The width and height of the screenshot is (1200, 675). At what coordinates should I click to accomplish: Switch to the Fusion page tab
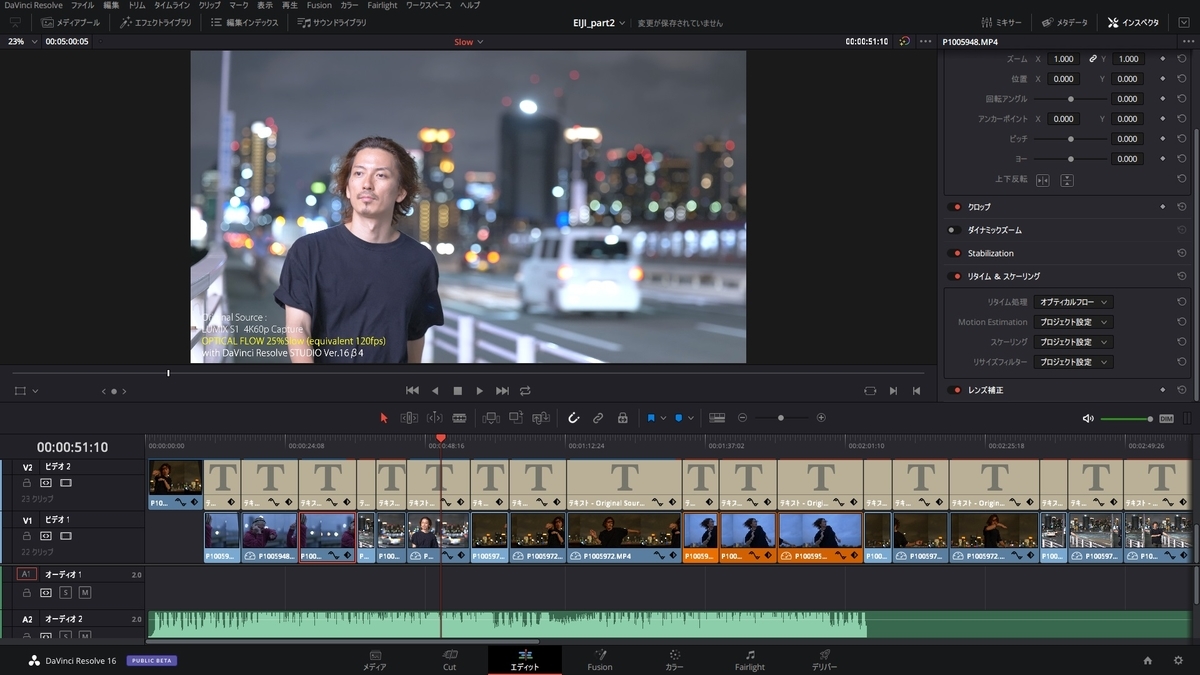[x=600, y=660]
